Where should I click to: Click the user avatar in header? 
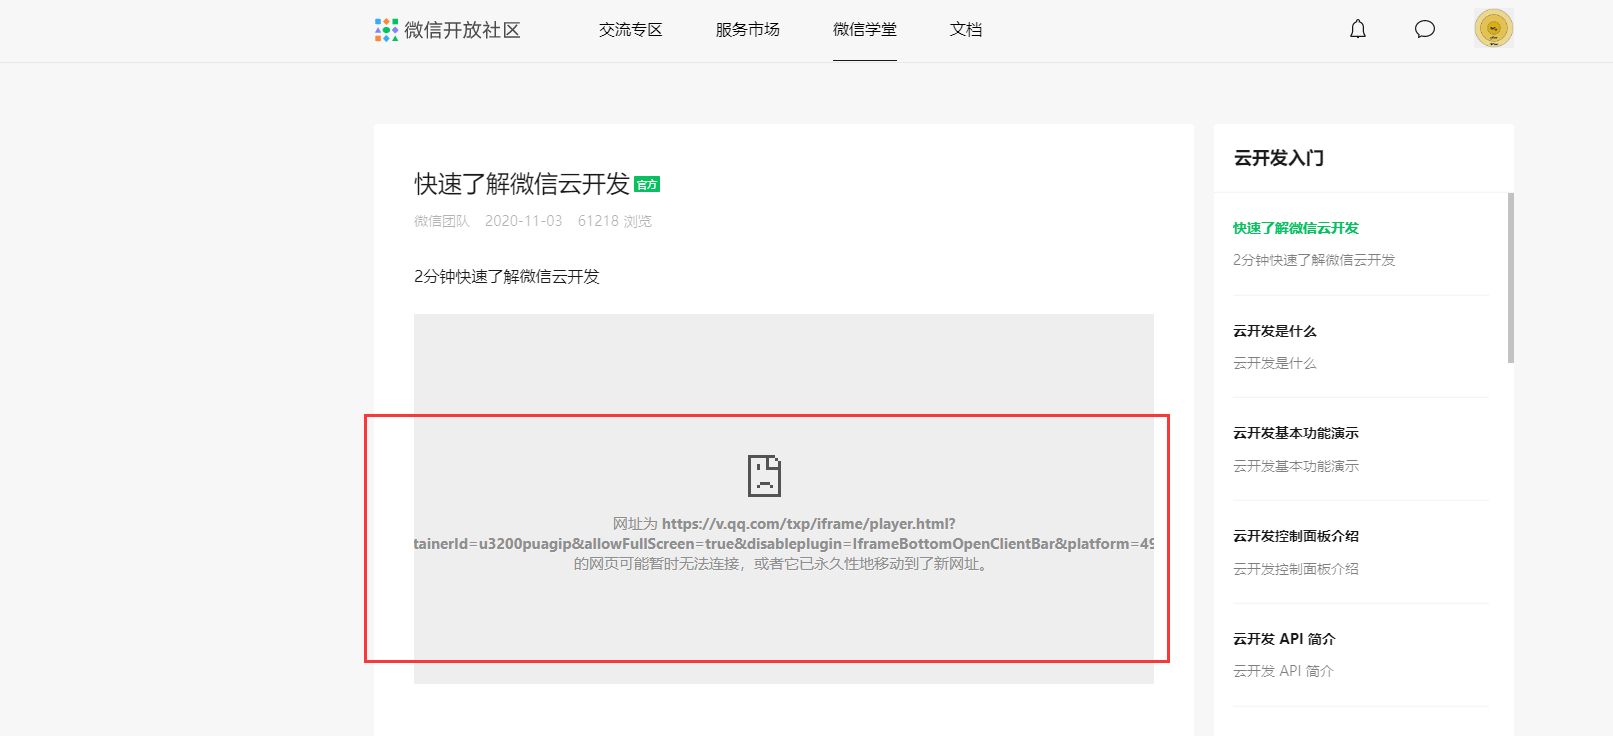(1494, 28)
